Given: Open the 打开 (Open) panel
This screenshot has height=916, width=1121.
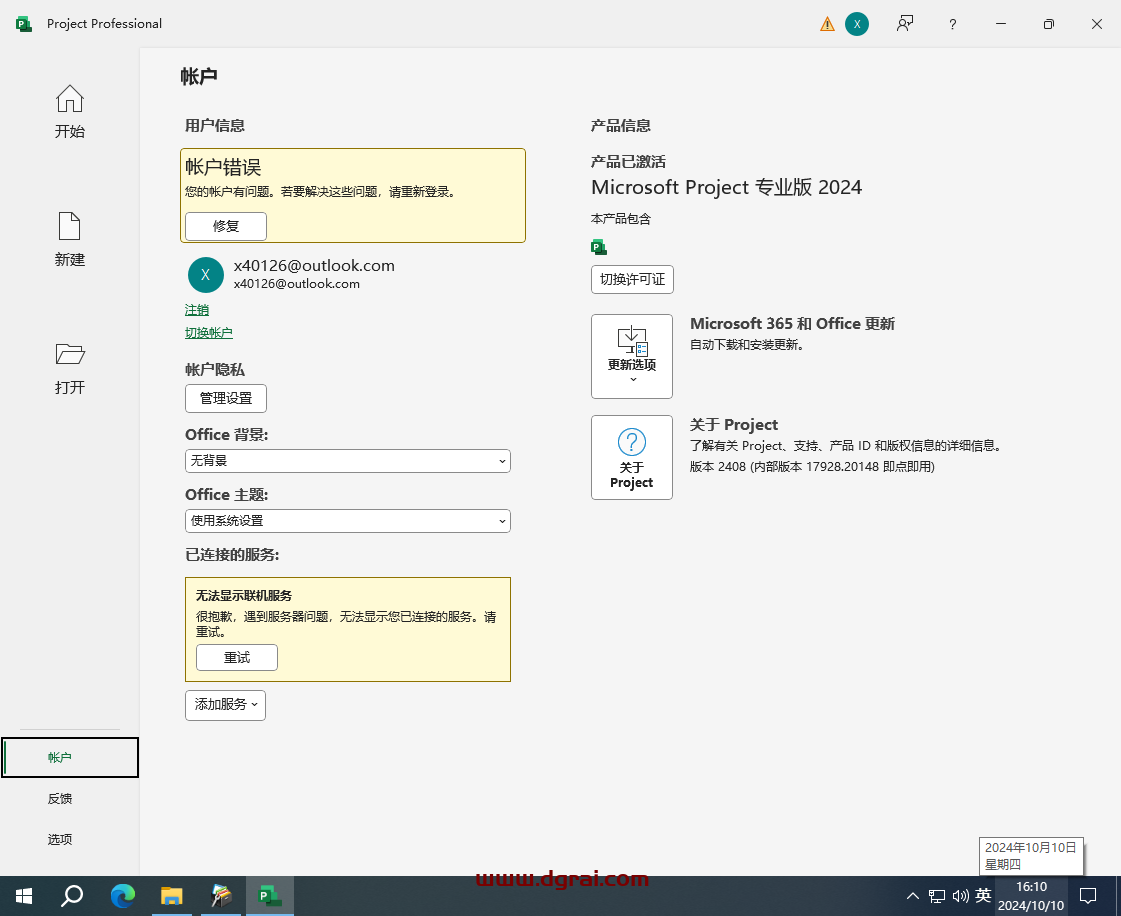Looking at the screenshot, I should 69,368.
